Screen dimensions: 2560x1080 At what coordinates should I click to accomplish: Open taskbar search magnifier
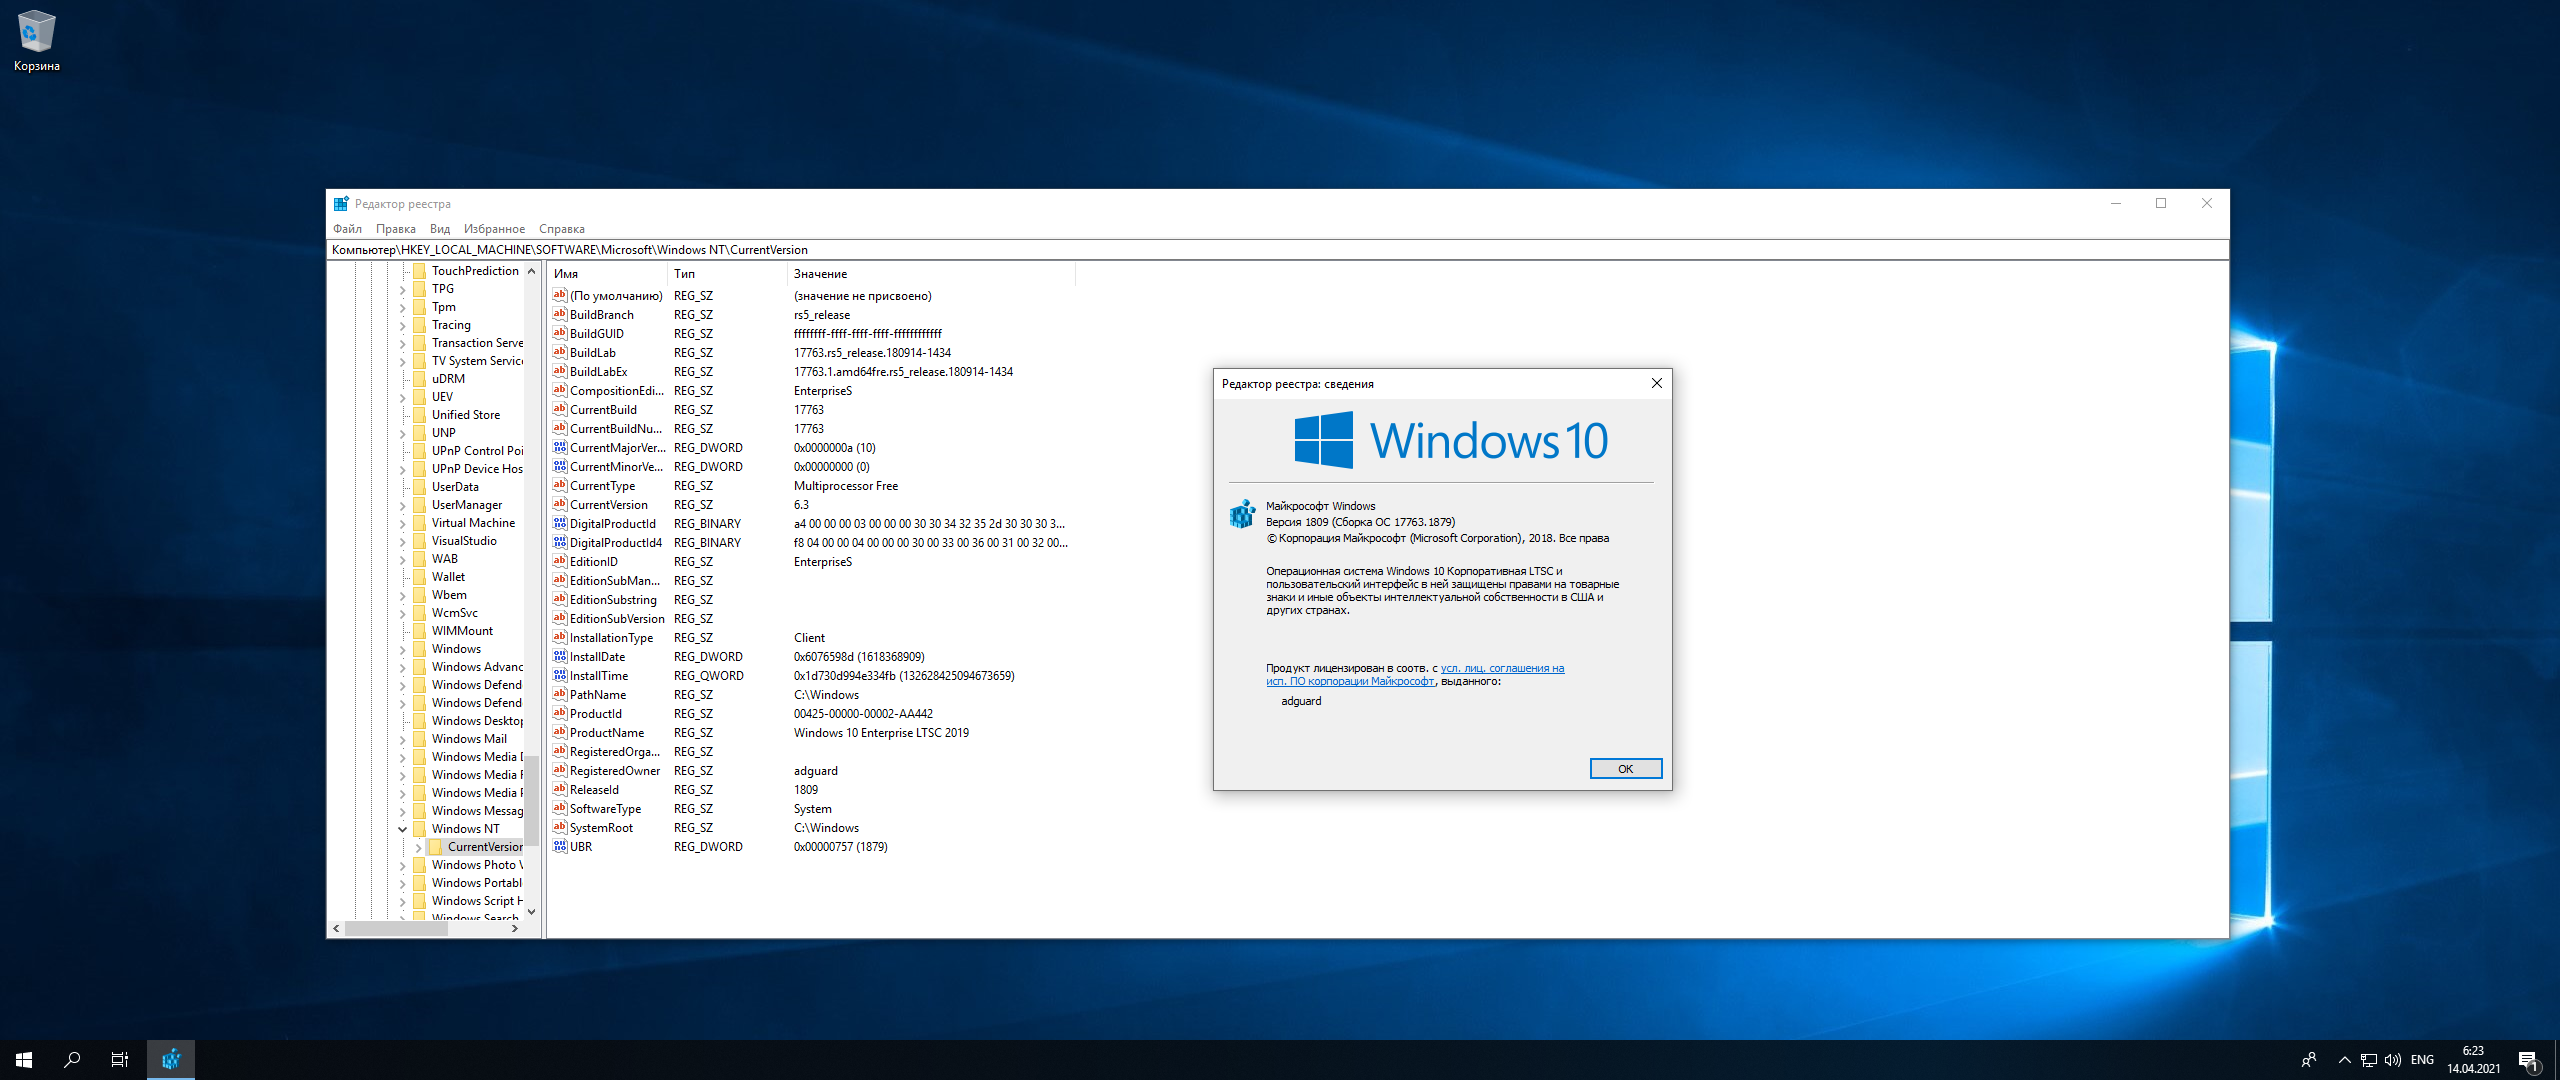72,1060
